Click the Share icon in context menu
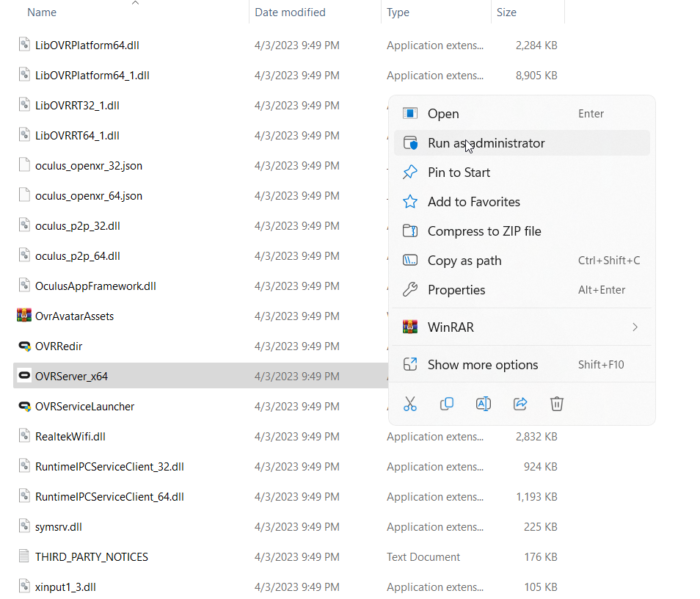The image size is (700, 599). tap(520, 404)
